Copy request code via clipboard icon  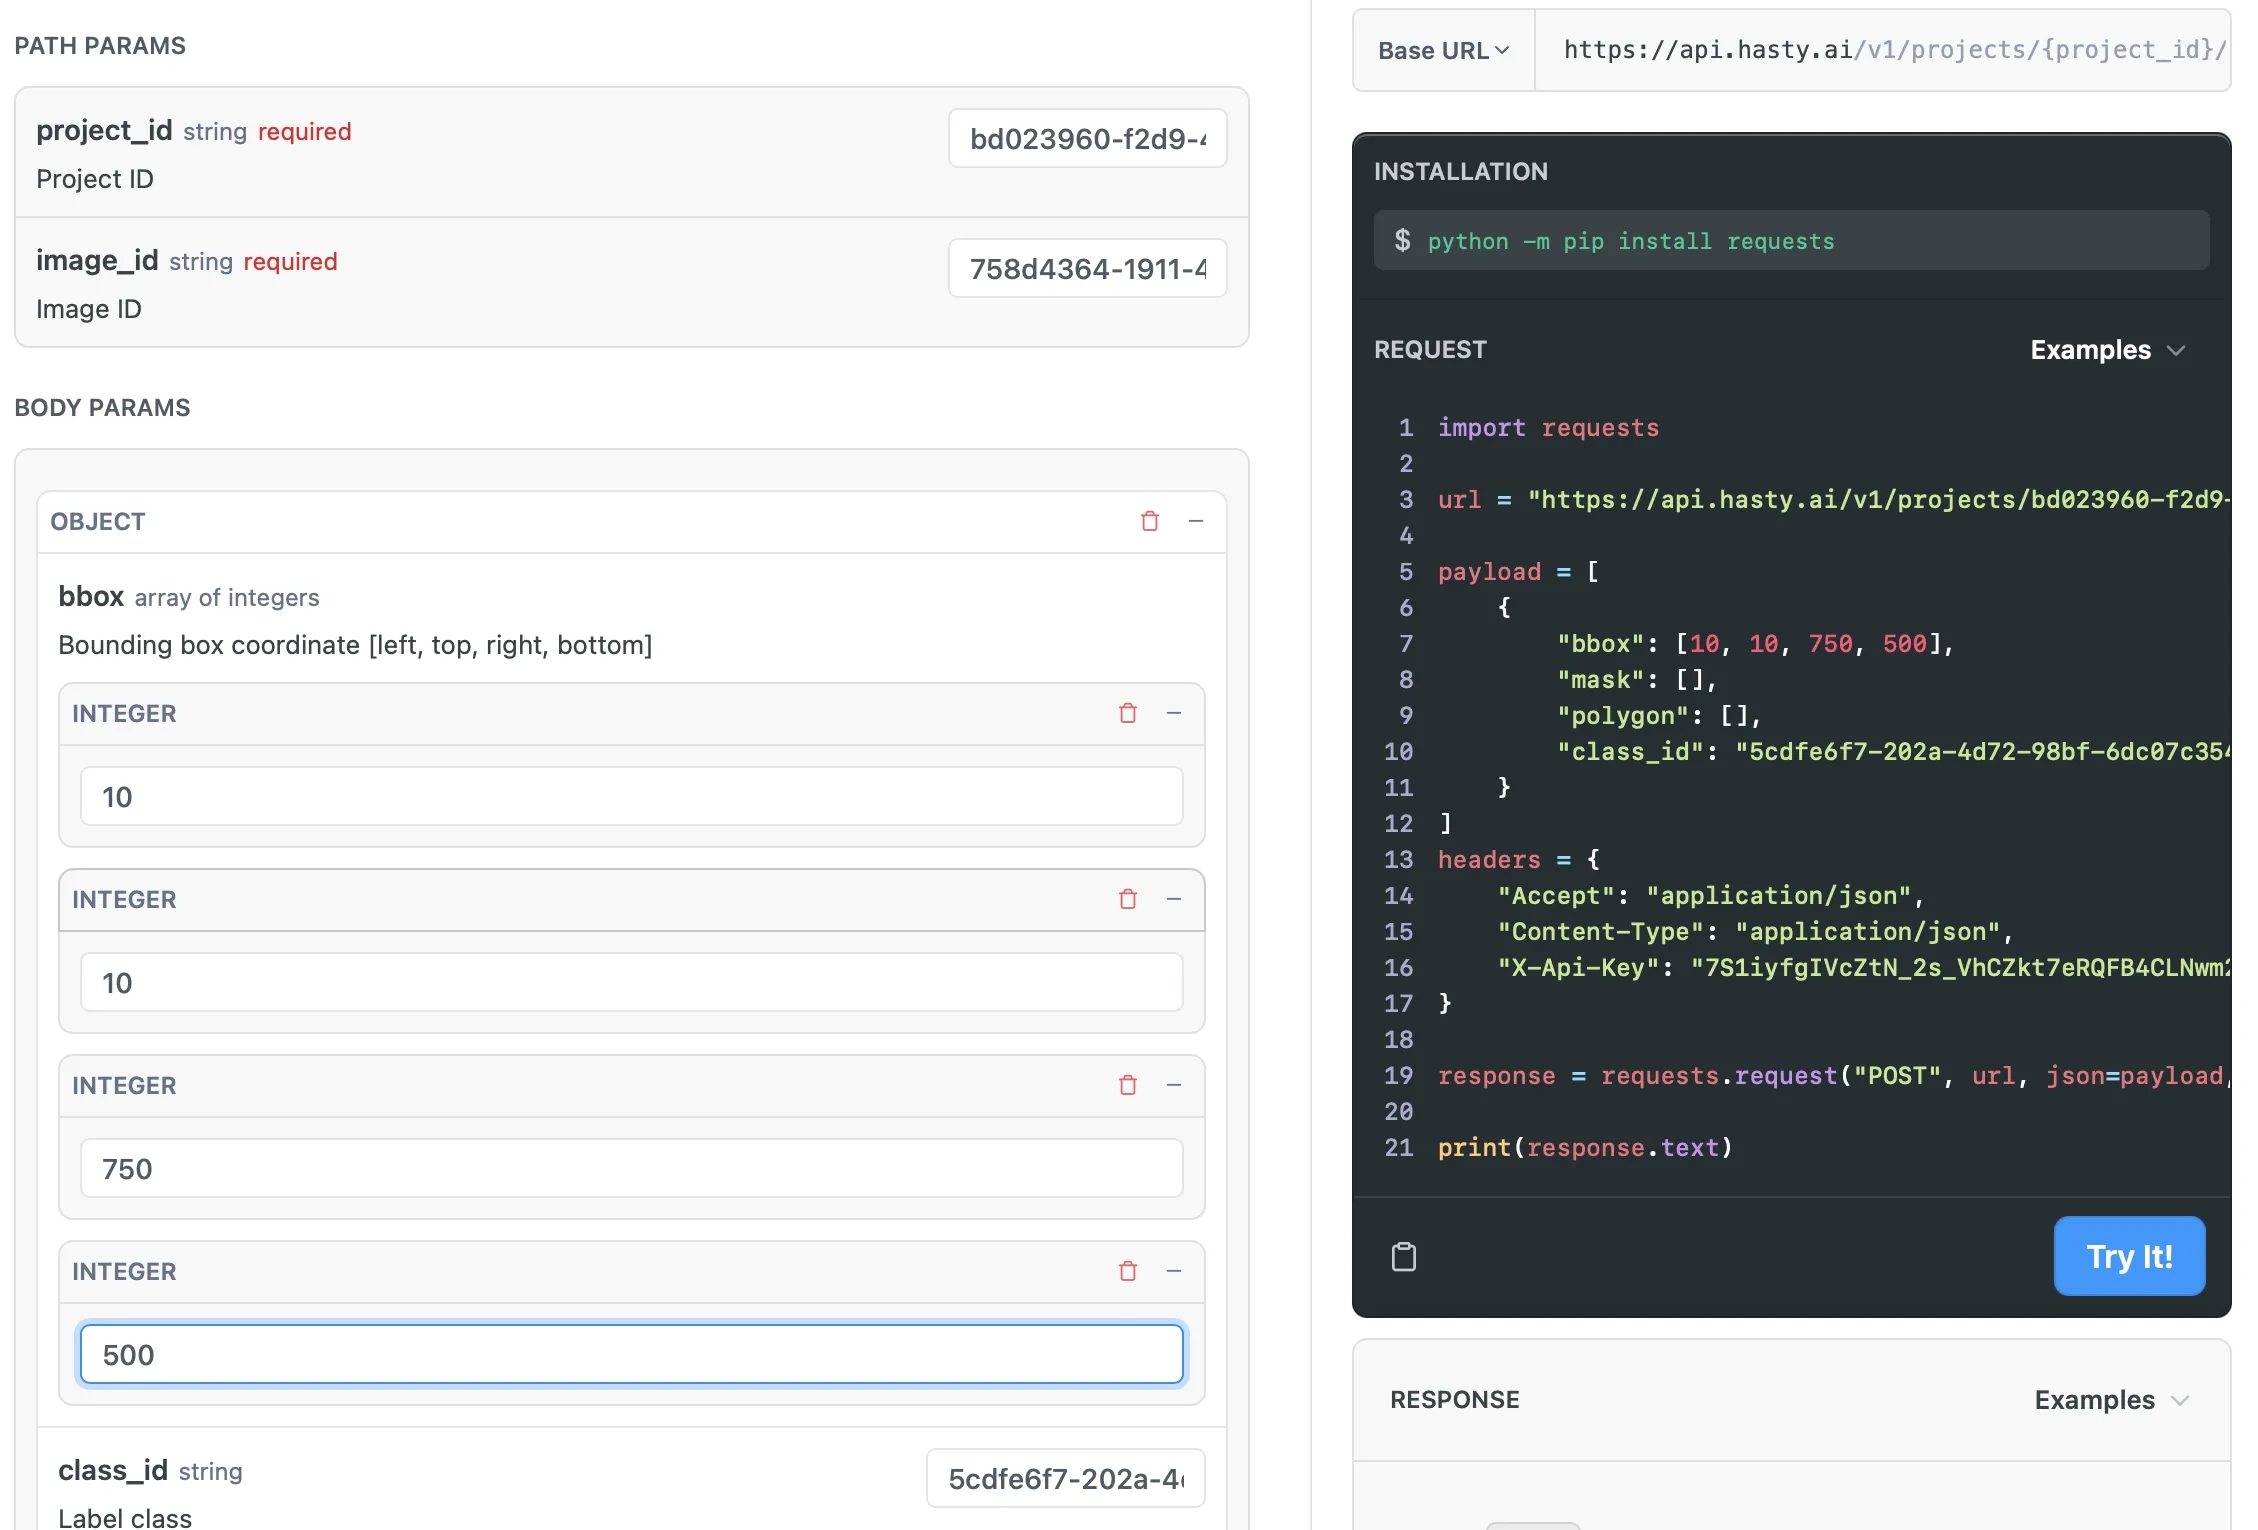point(1404,1256)
